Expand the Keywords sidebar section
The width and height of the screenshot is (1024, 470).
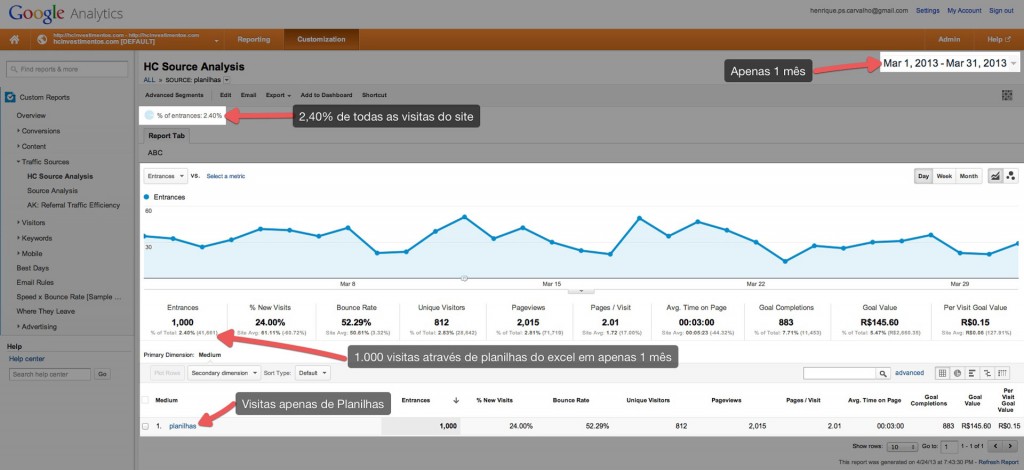[x=36, y=238]
